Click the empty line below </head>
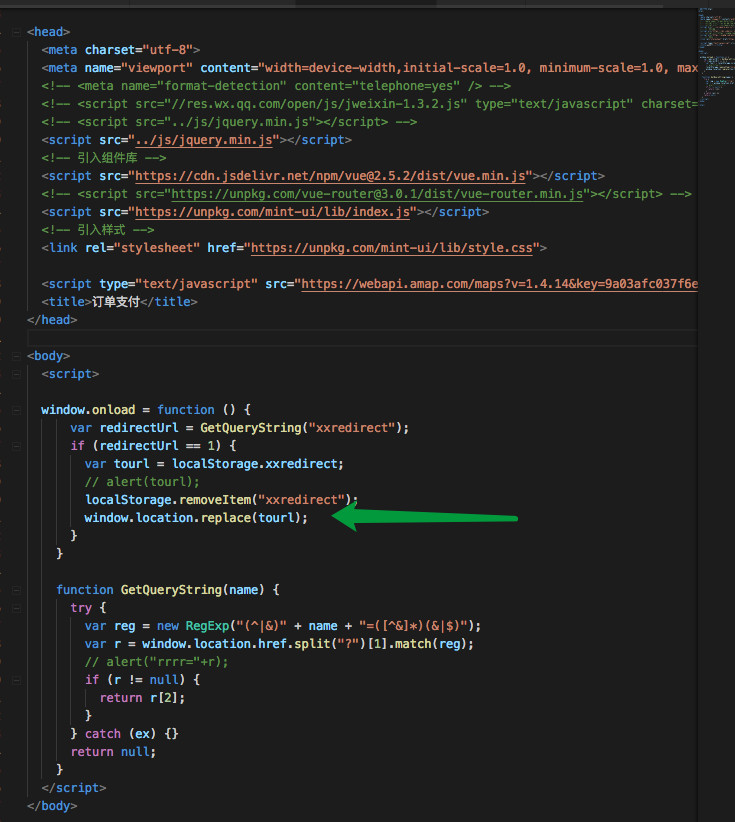This screenshot has width=735, height=822. [x=362, y=338]
